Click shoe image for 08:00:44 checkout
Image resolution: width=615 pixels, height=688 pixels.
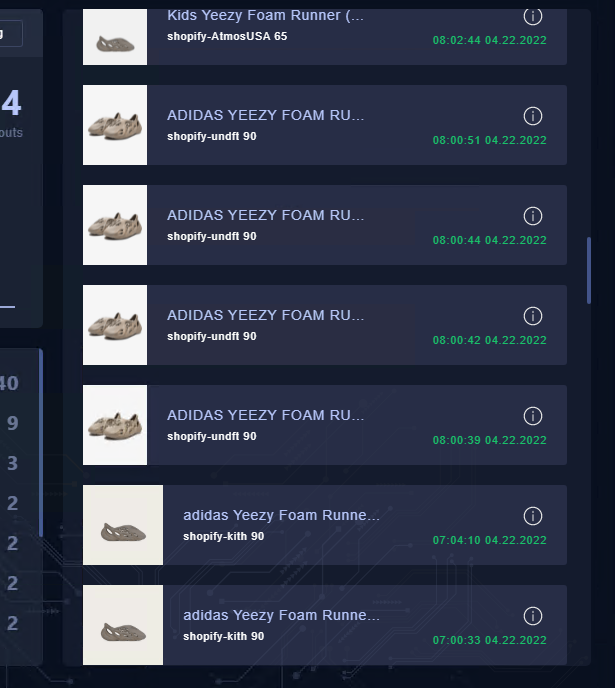[115, 225]
